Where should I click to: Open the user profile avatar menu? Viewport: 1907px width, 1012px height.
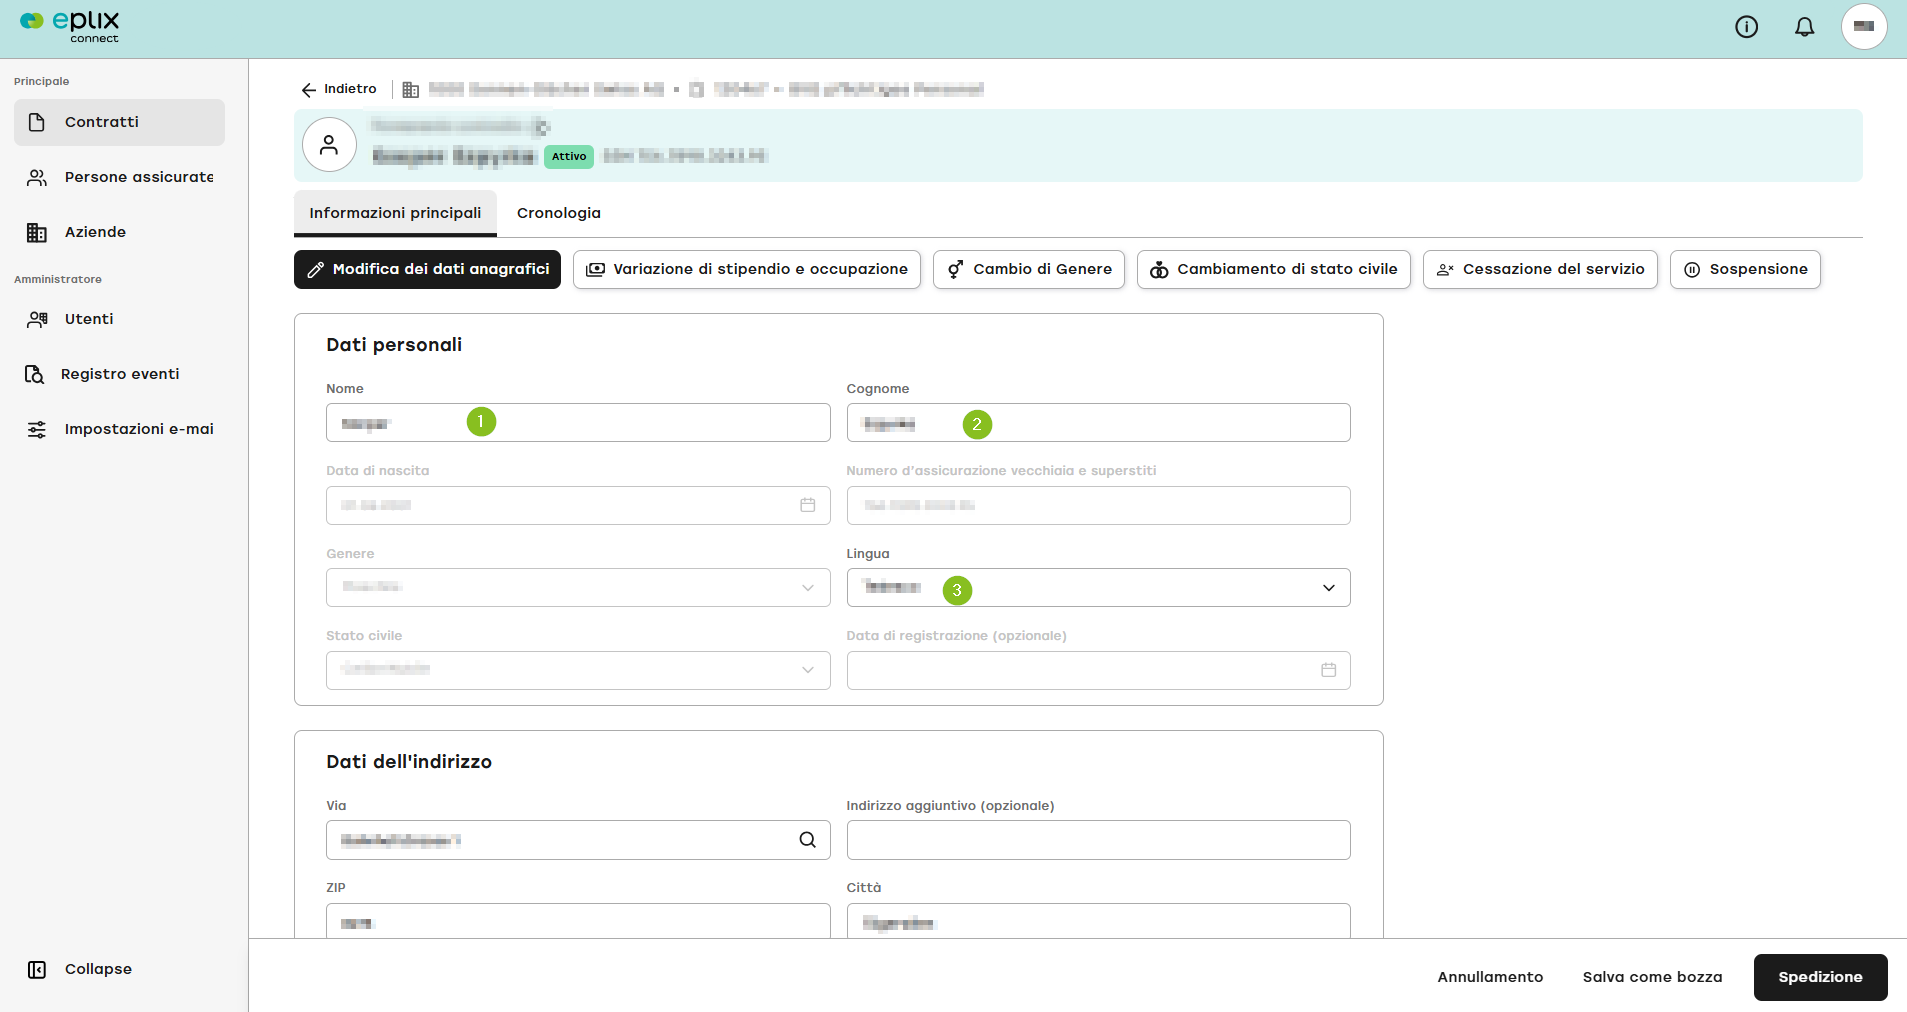[x=1864, y=27]
